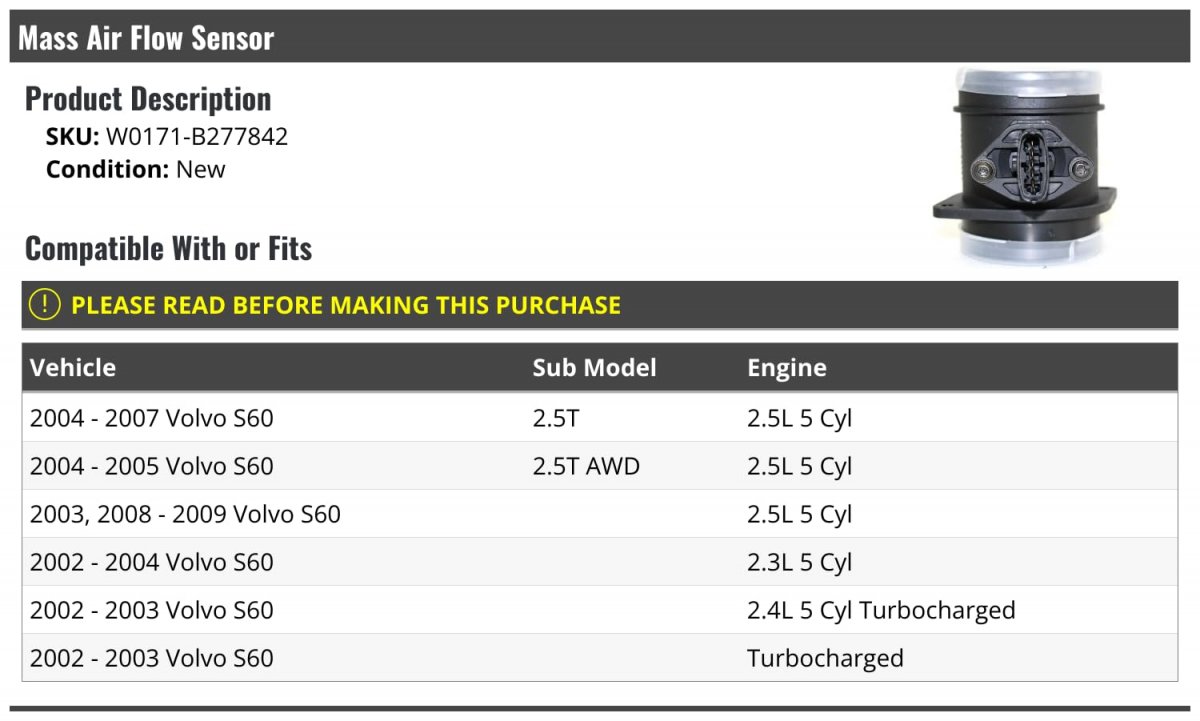The height and width of the screenshot is (721, 1200).
Task: Click the 2.4L 5 Cyl Turbocharged engine cell
Action: click(881, 610)
